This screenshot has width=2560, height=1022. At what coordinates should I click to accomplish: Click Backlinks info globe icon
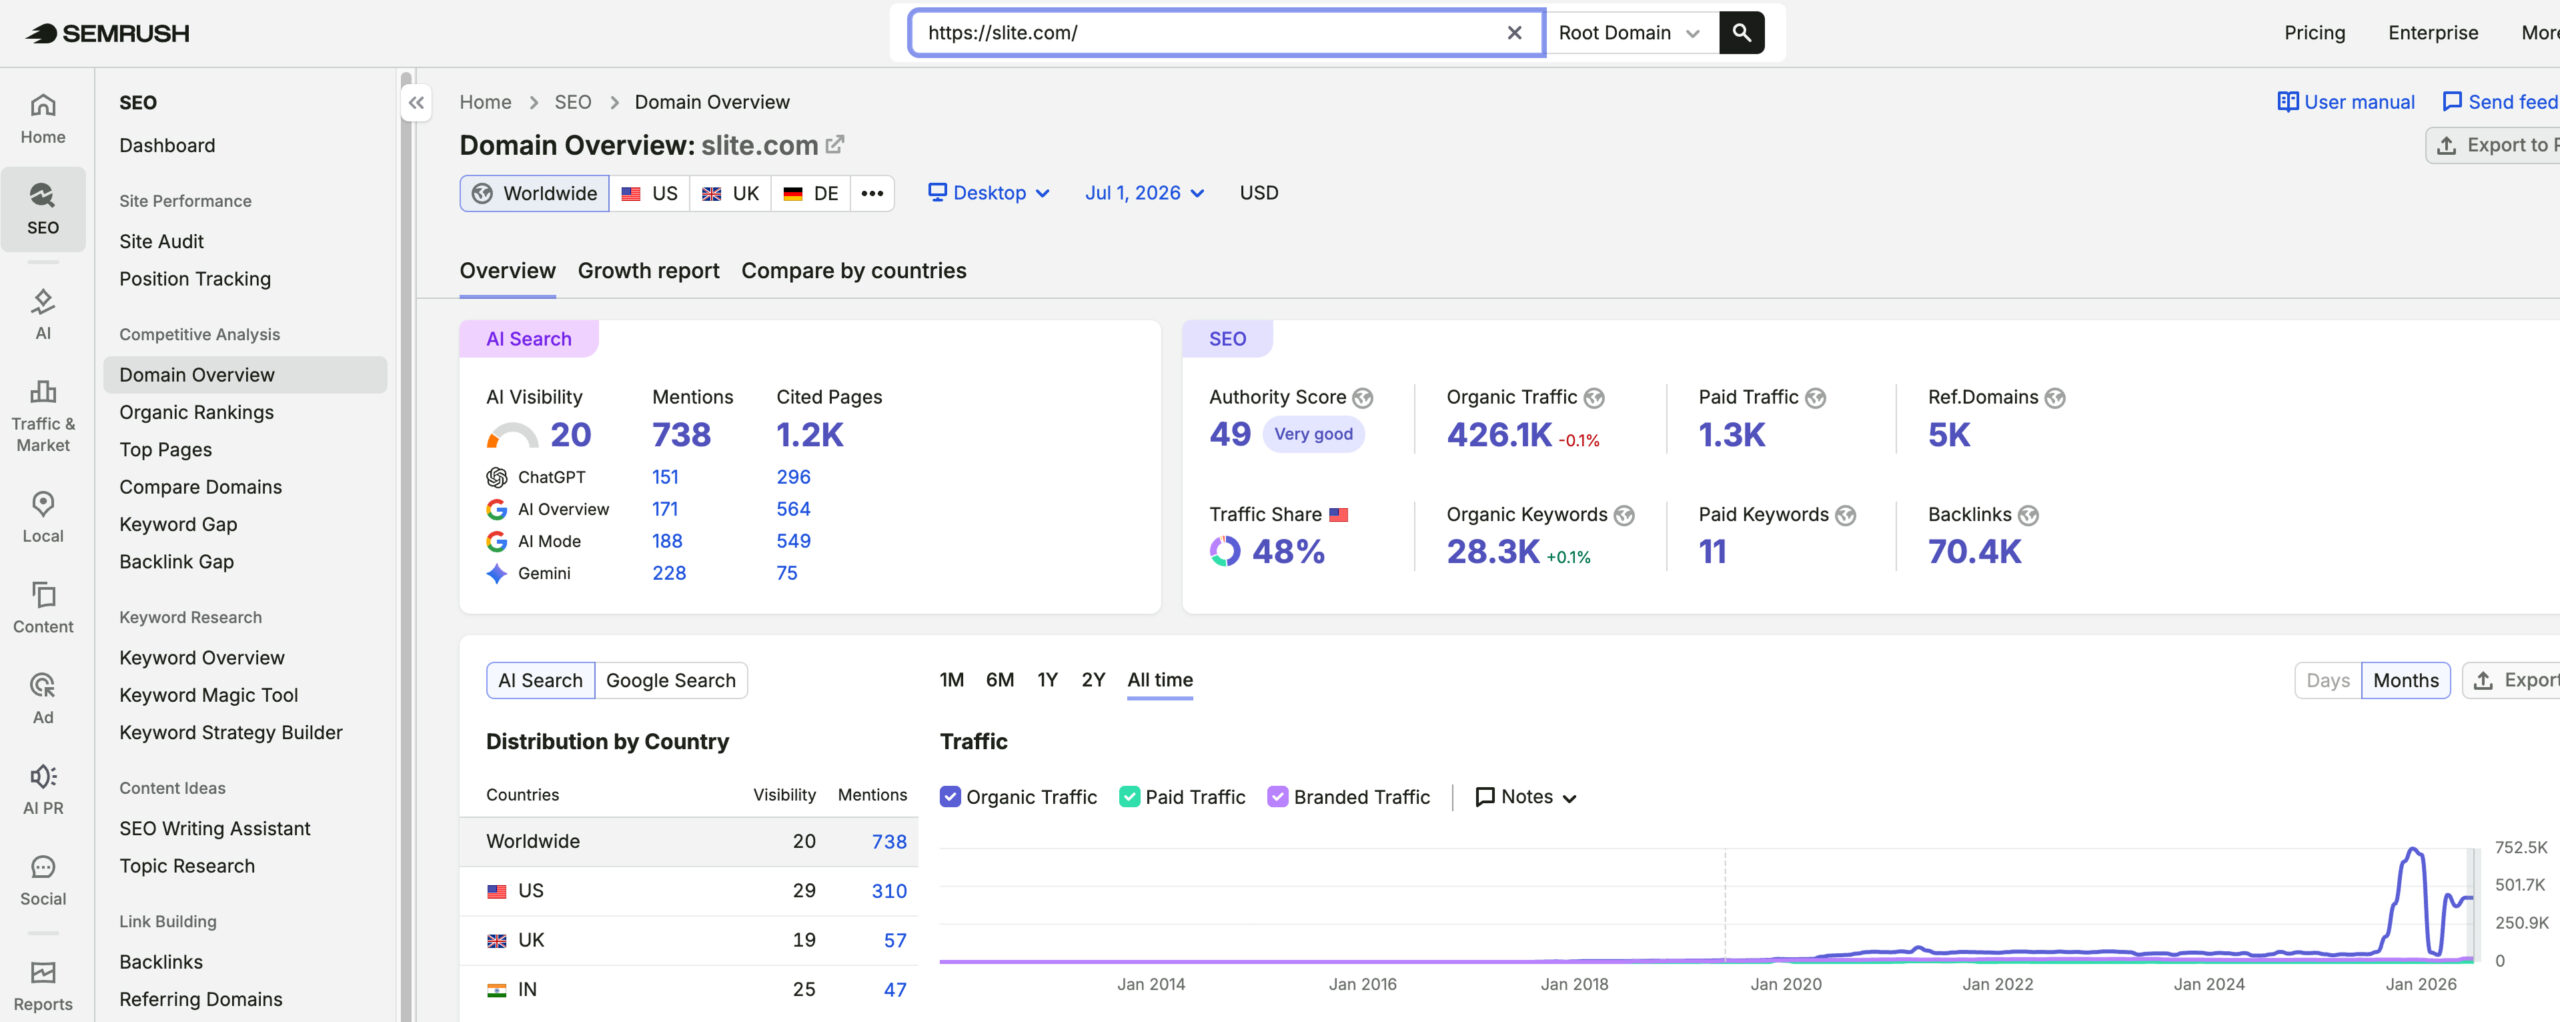(x=2028, y=515)
